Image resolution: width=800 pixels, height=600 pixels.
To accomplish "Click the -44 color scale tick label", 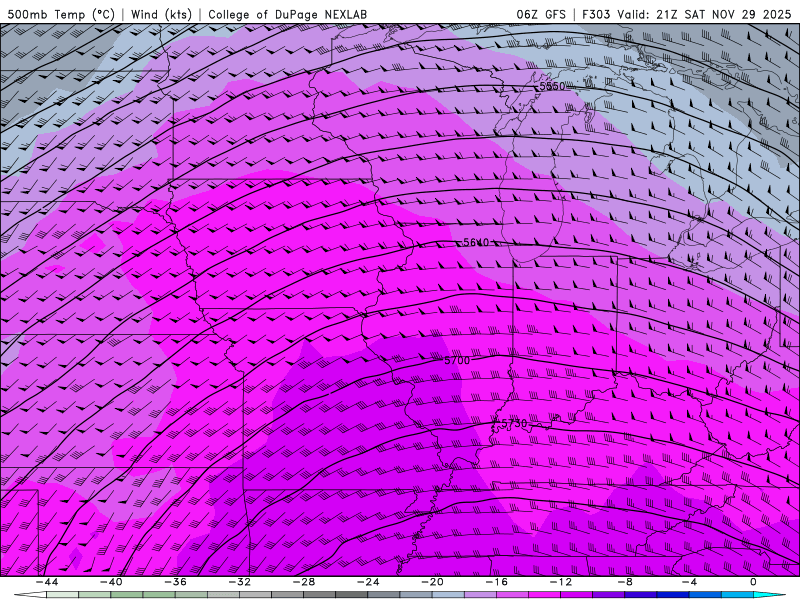I will point(46,582).
